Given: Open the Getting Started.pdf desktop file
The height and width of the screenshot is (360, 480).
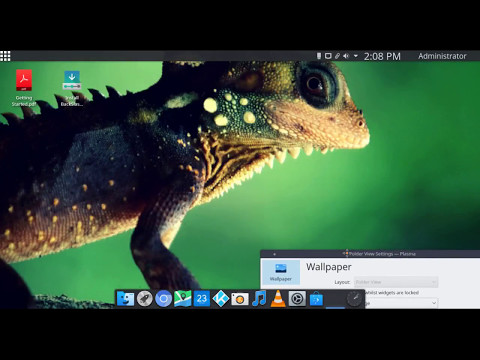Looking at the screenshot, I should (x=24, y=88).
